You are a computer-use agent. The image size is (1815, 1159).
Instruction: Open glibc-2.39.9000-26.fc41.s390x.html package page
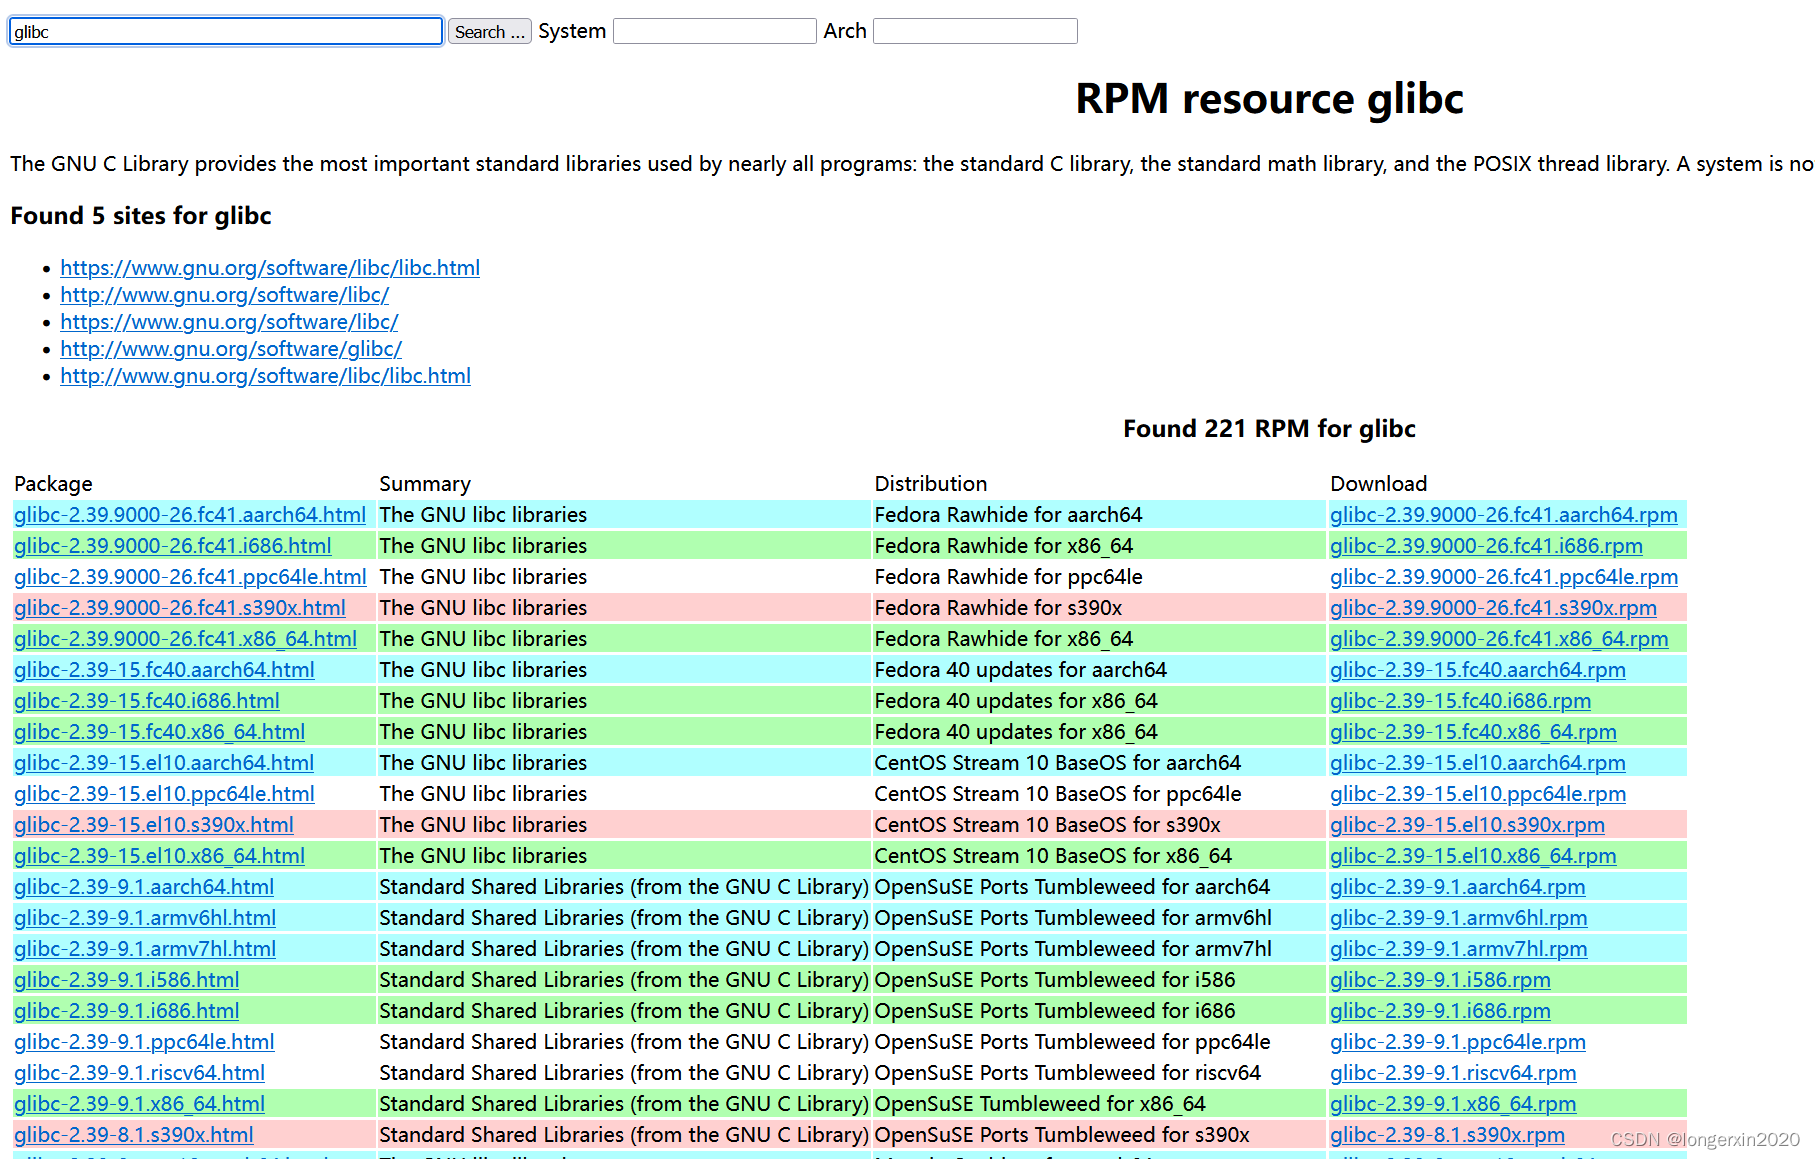point(179,607)
